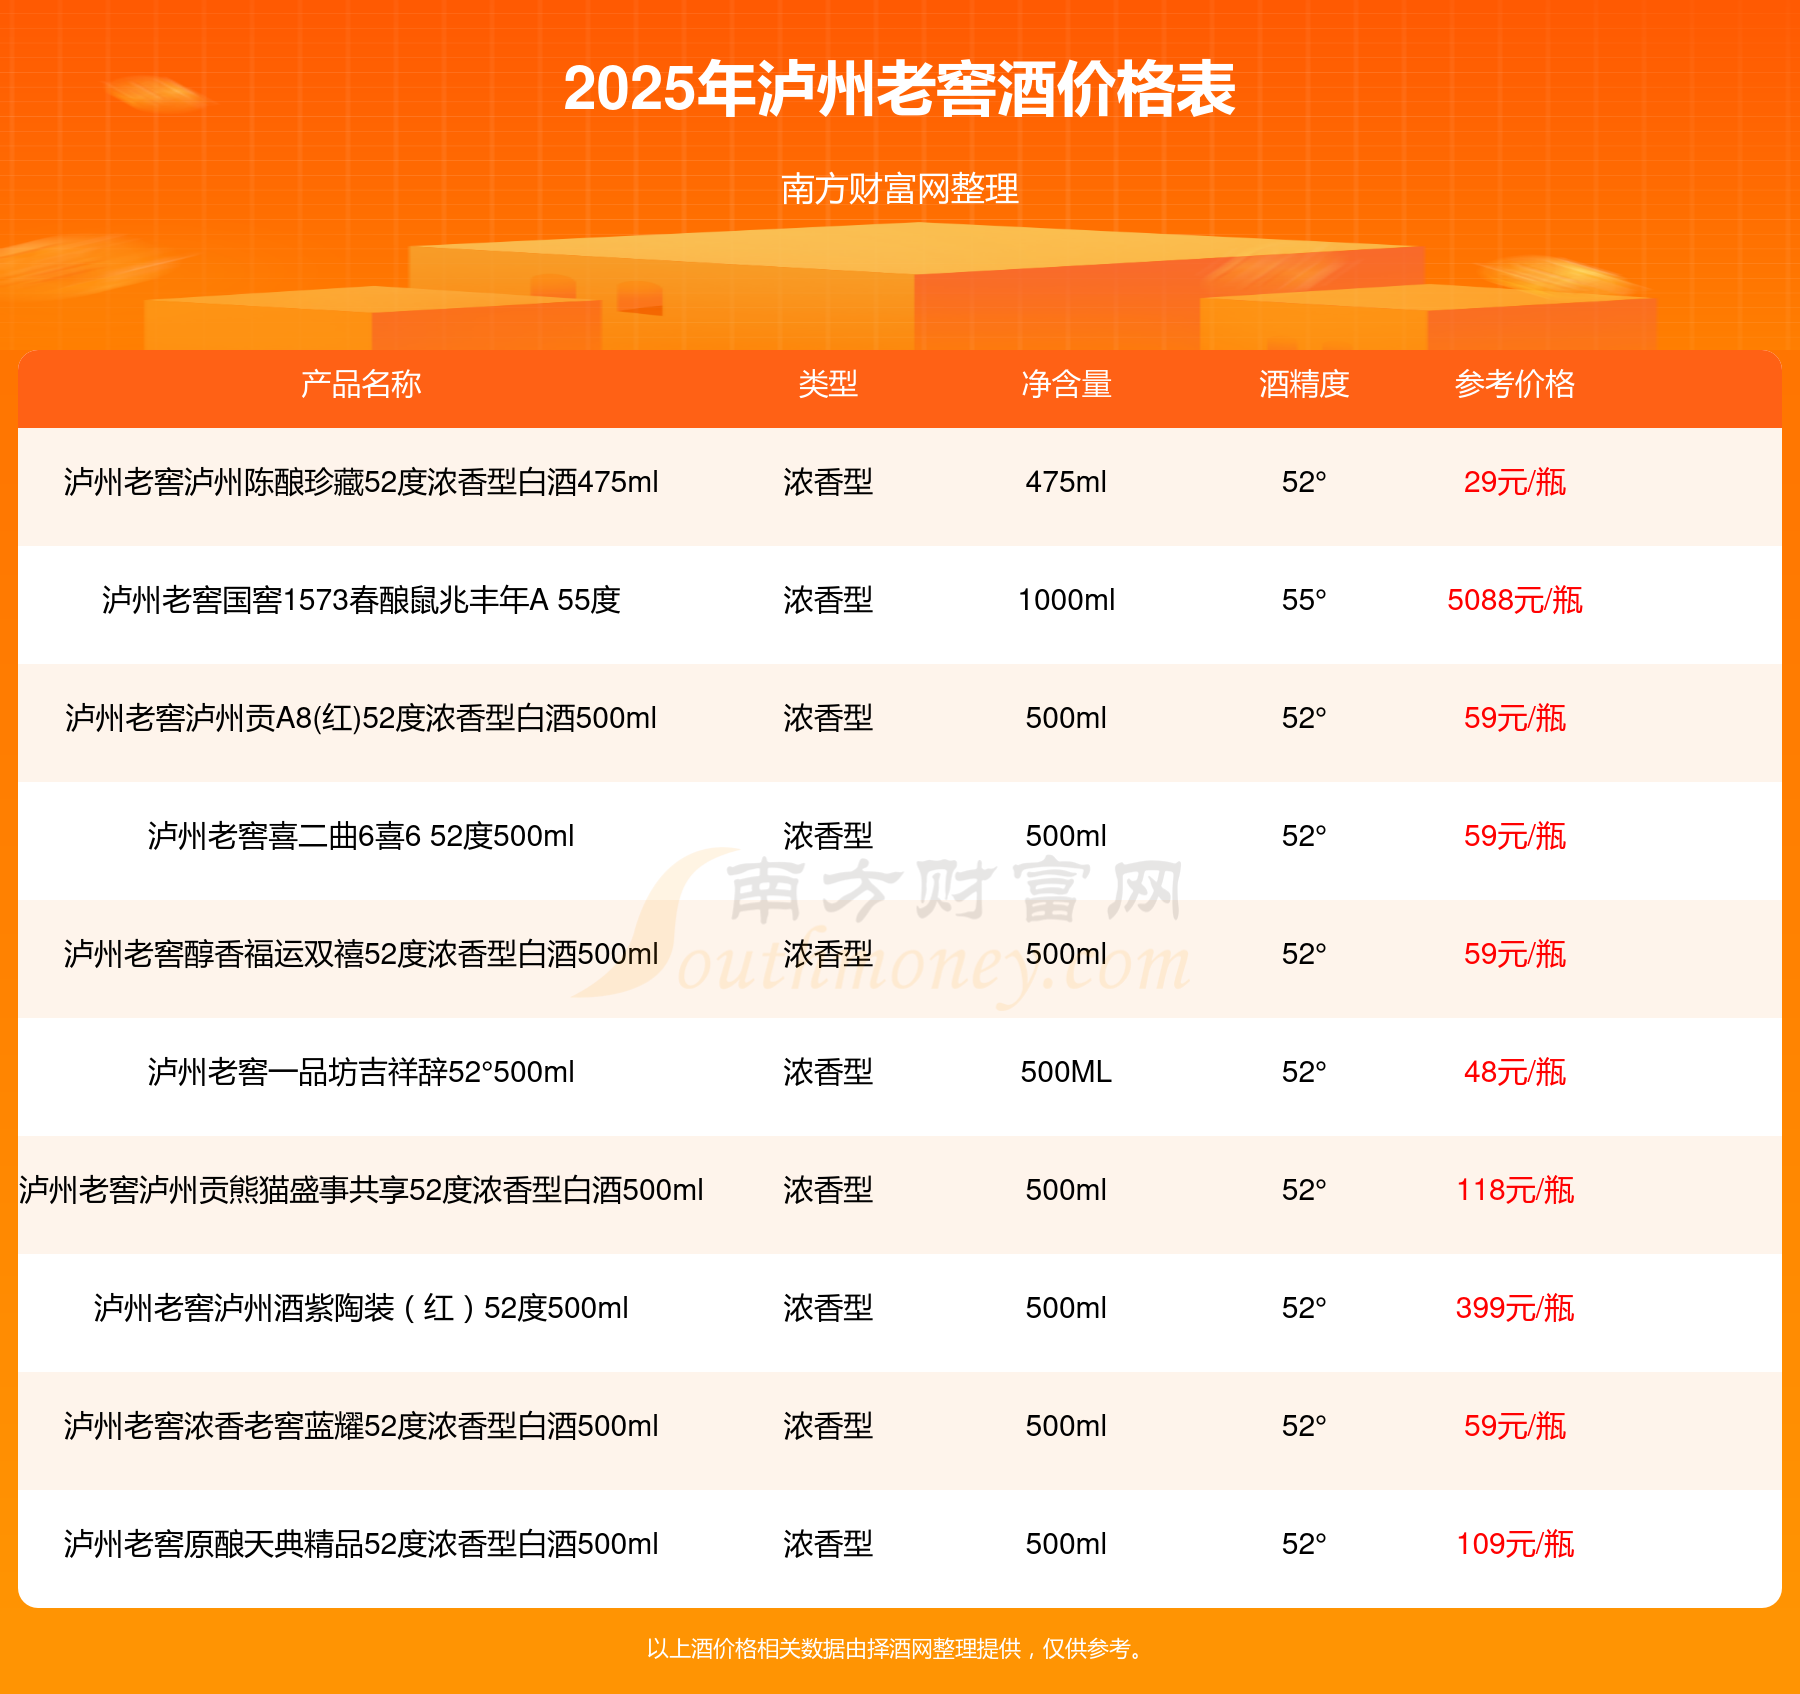Click the 109元/瓶 price
Screen dimensions: 1800x1694
pos(1515,1544)
